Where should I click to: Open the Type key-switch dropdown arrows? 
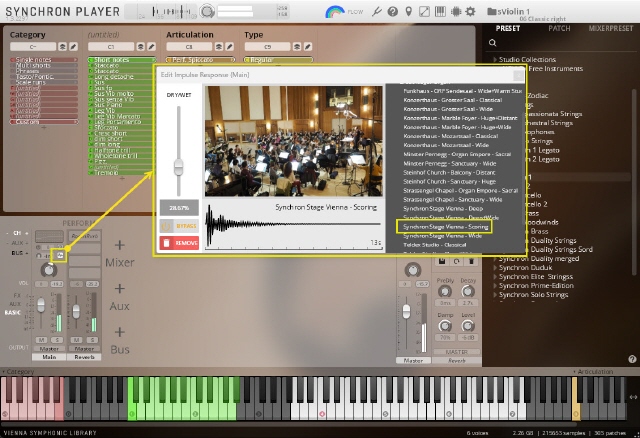click(x=297, y=47)
